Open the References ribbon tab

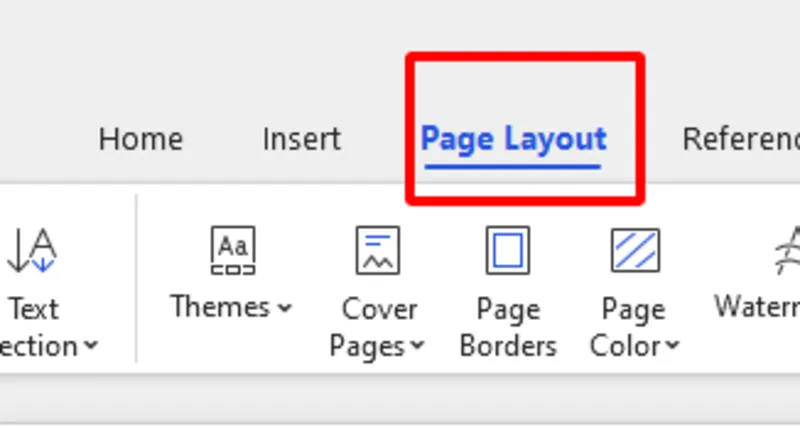[741, 139]
